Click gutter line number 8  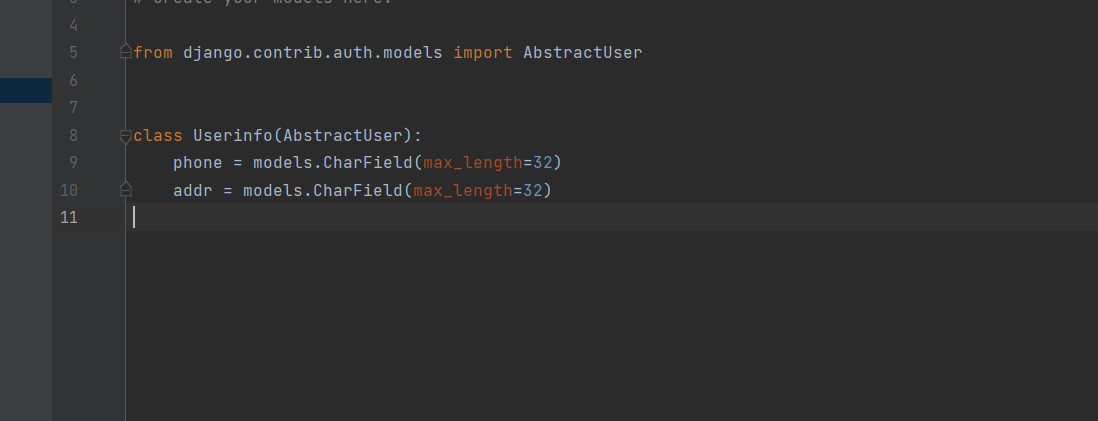(x=73, y=135)
